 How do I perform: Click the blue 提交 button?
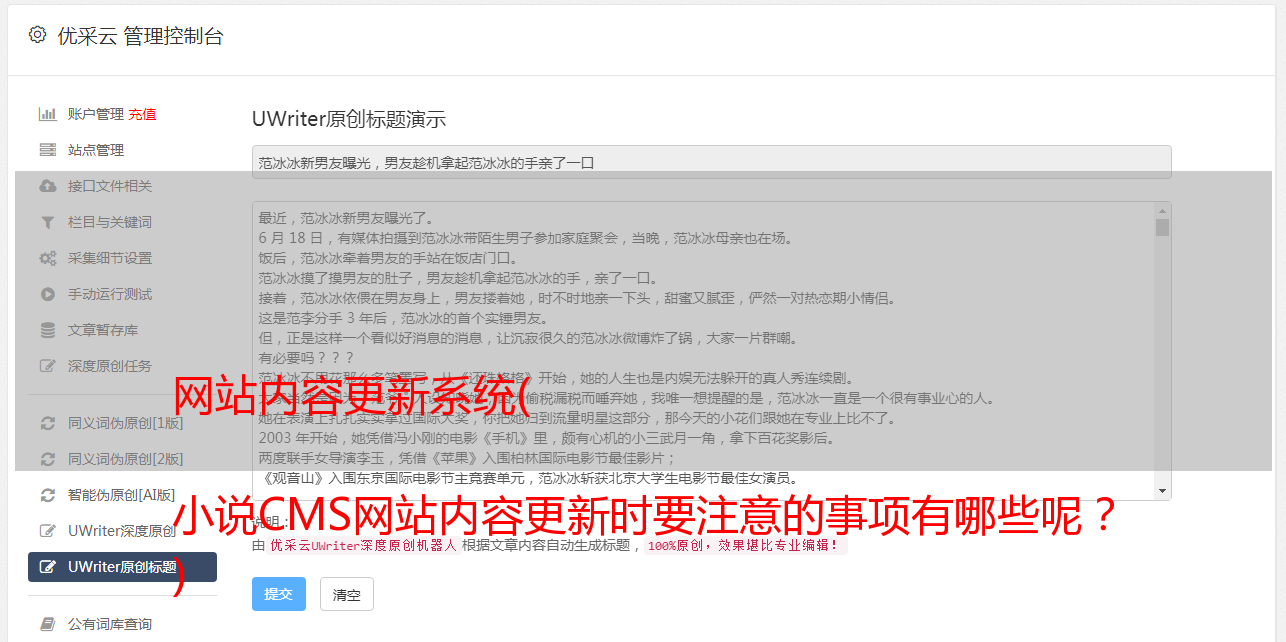click(x=278, y=594)
